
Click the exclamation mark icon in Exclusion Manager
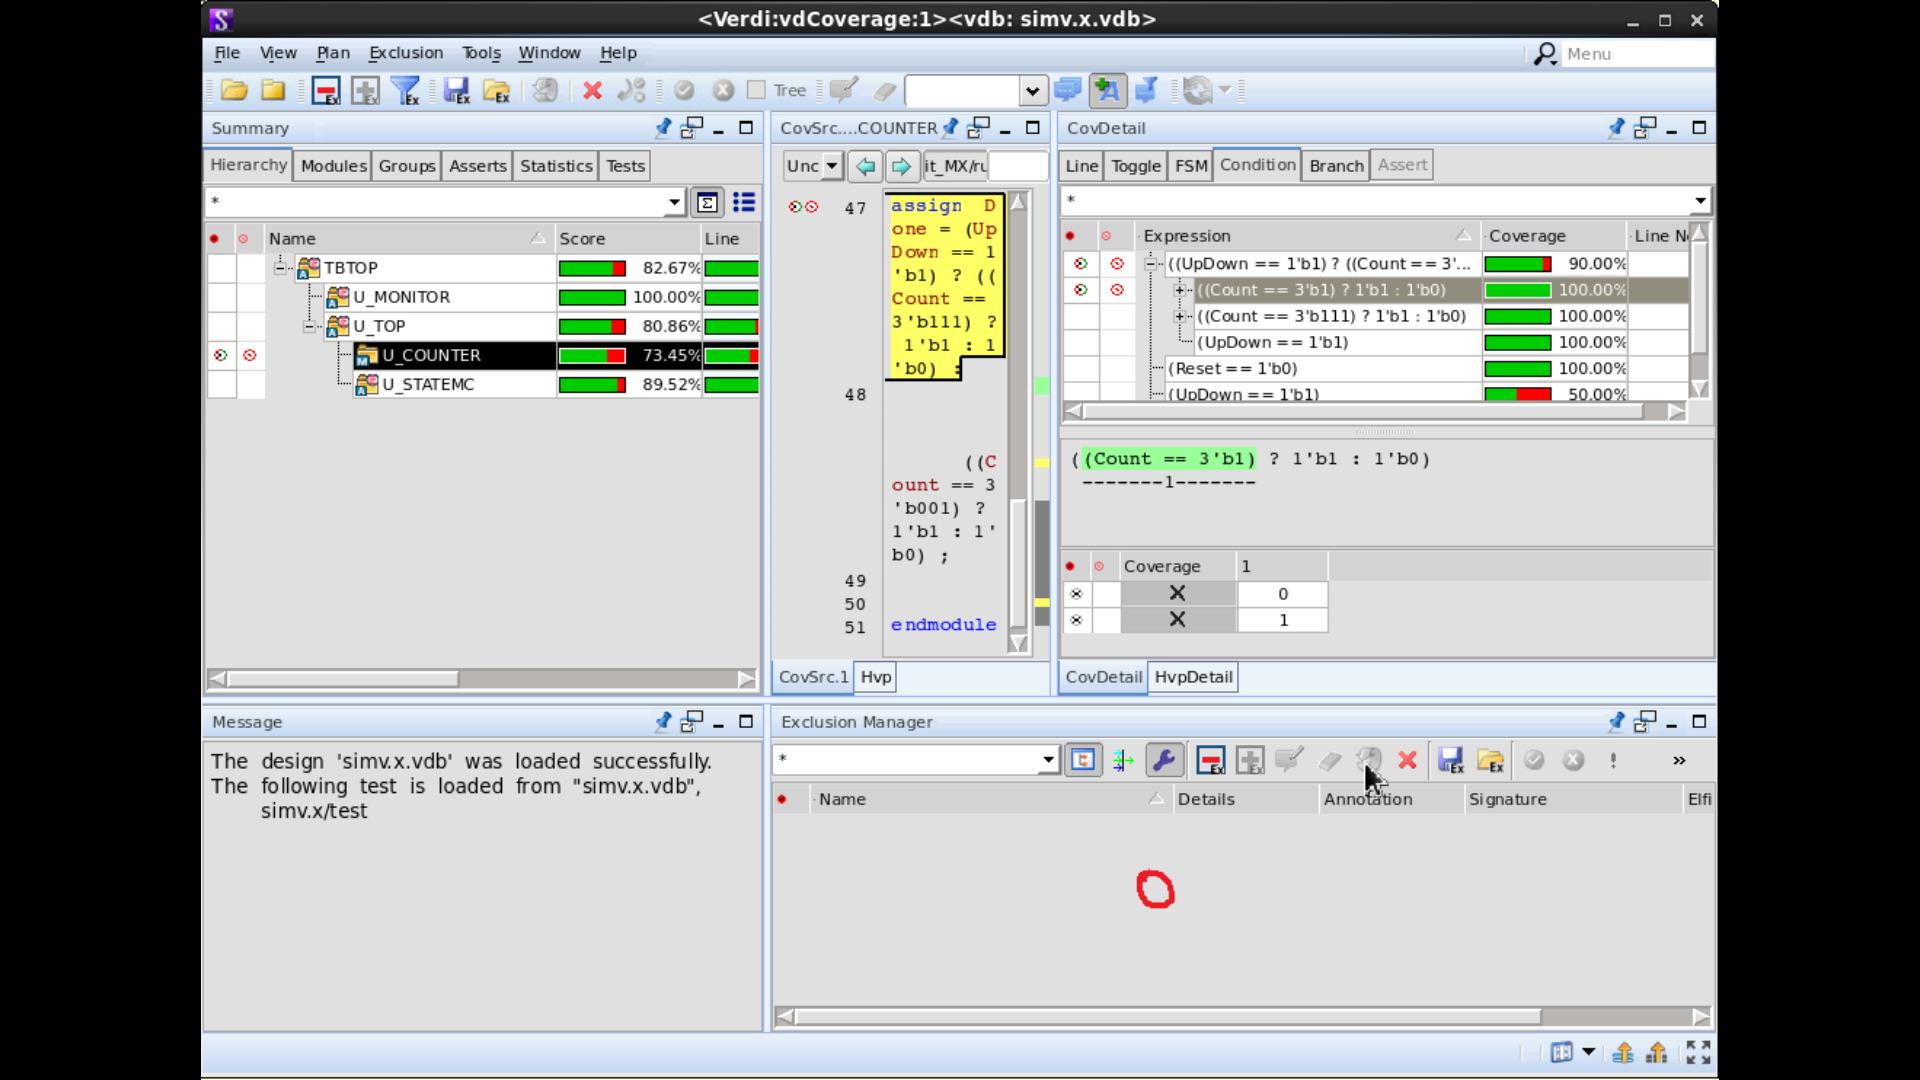tap(1613, 761)
